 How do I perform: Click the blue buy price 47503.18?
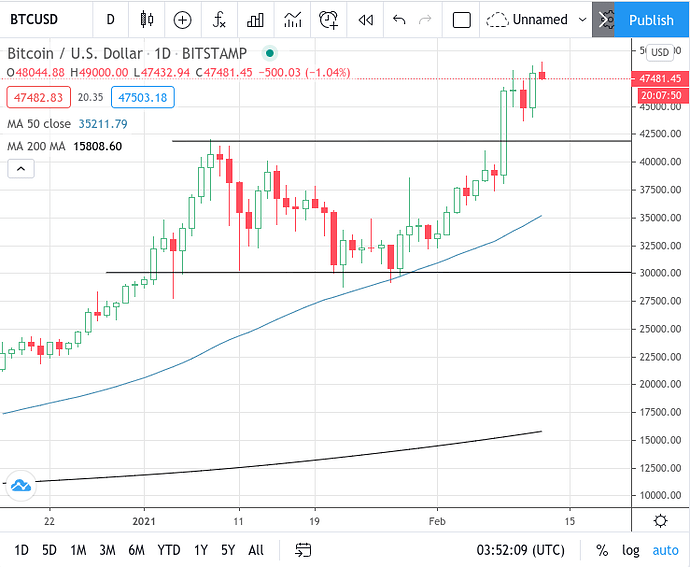tap(143, 97)
